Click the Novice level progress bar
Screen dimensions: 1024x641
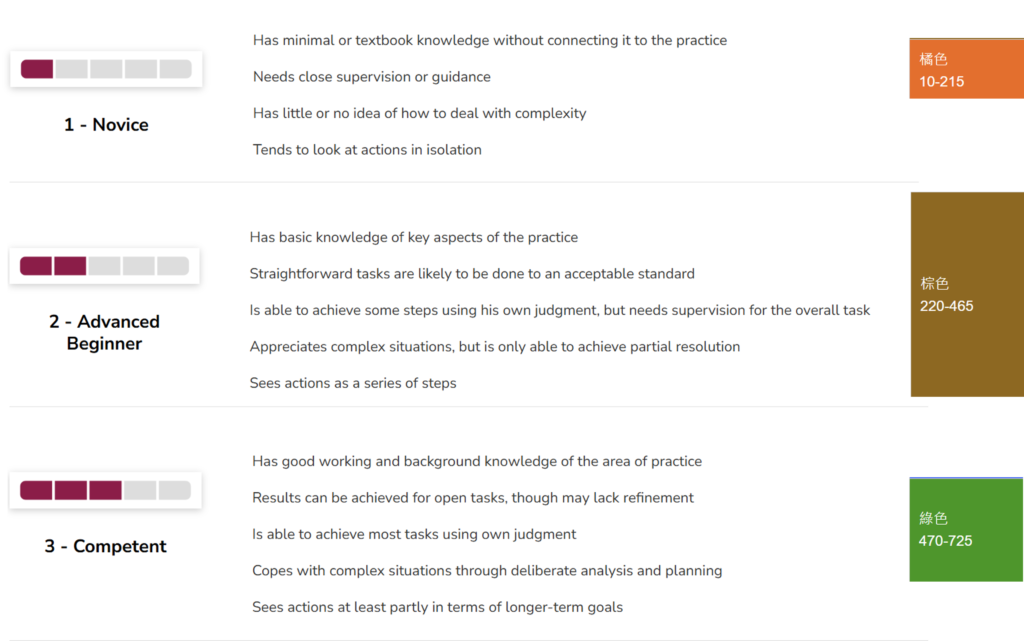[106, 69]
